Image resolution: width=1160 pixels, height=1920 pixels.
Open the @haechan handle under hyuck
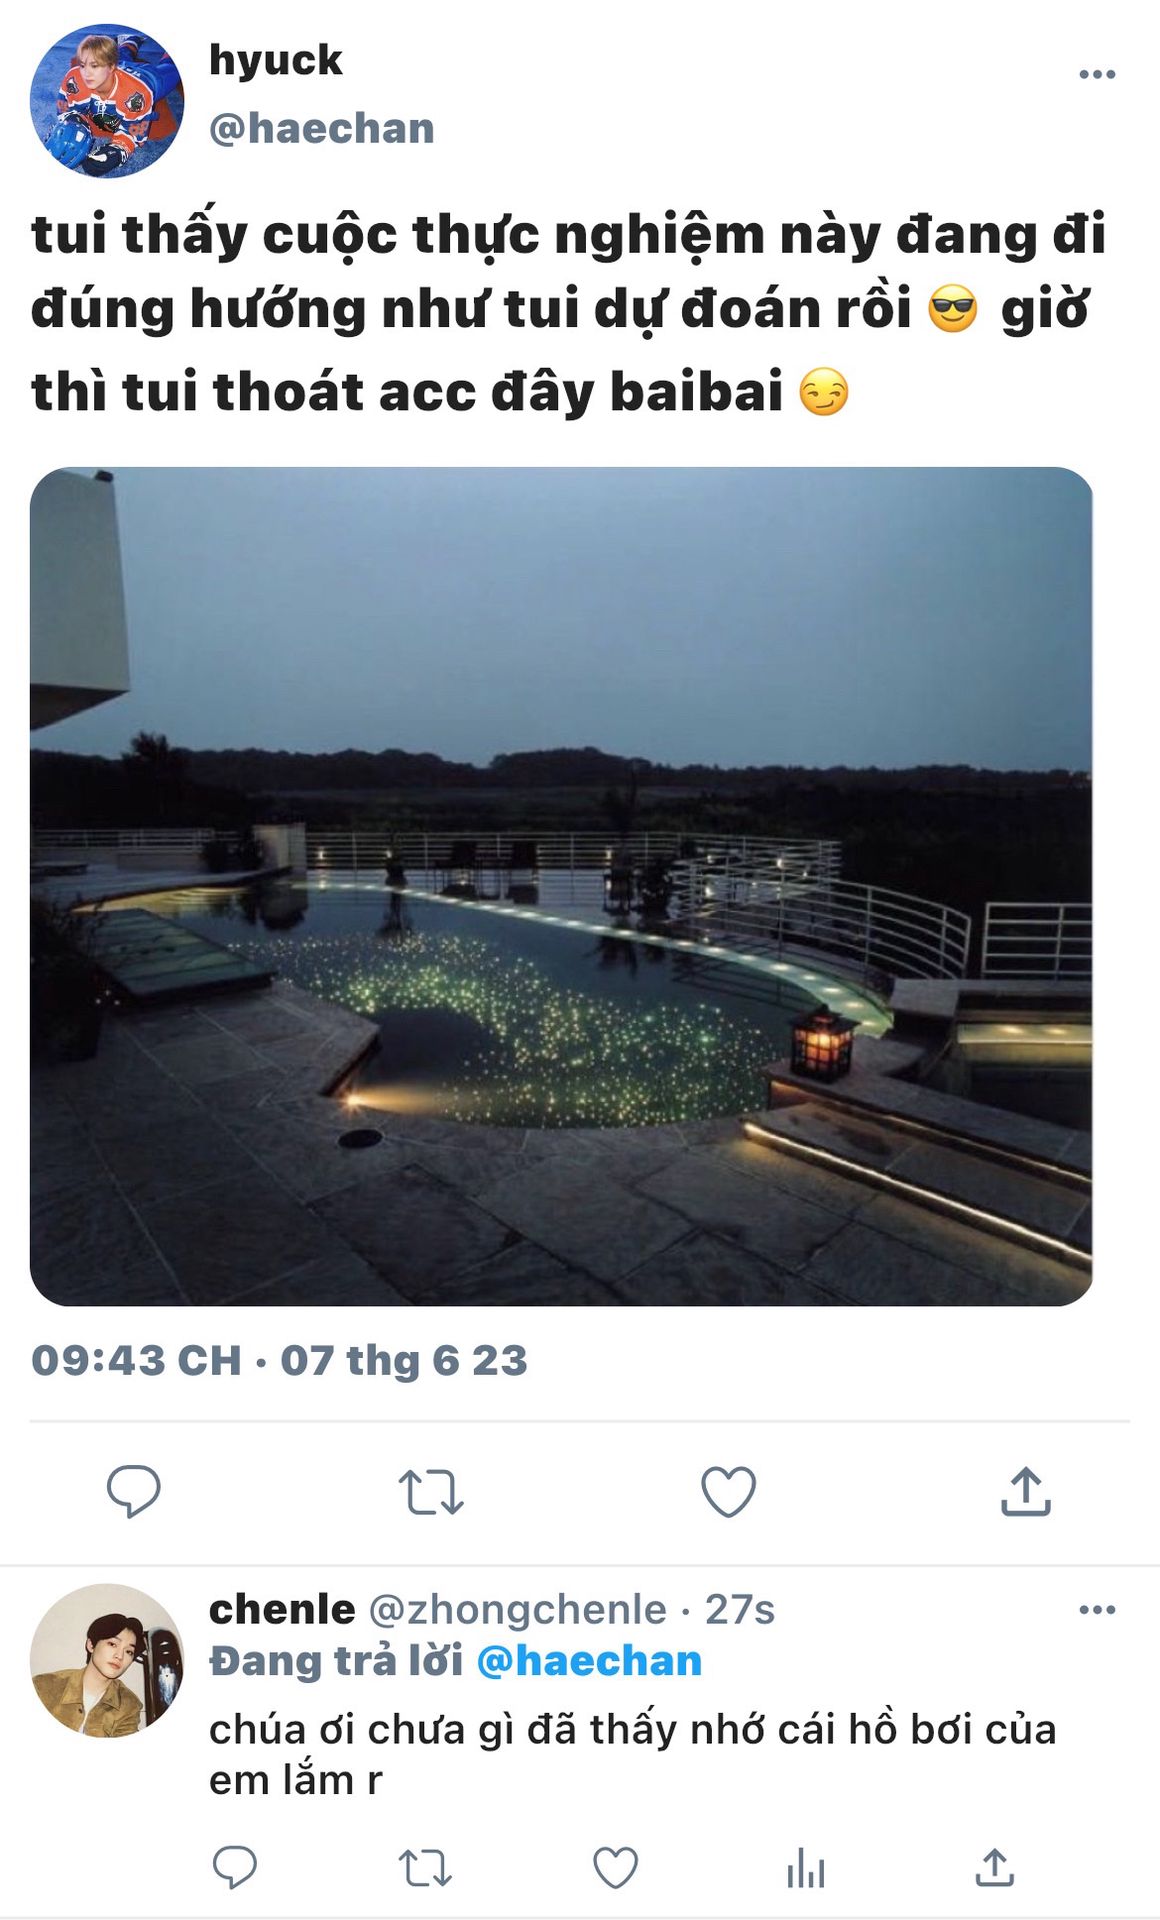pos(321,129)
